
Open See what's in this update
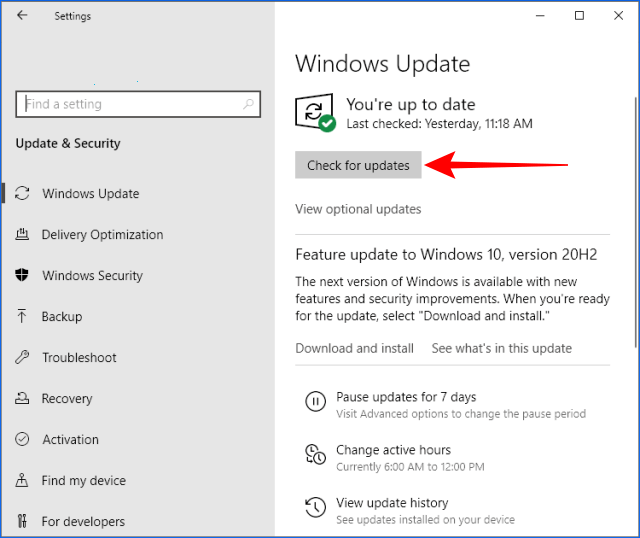coord(502,348)
